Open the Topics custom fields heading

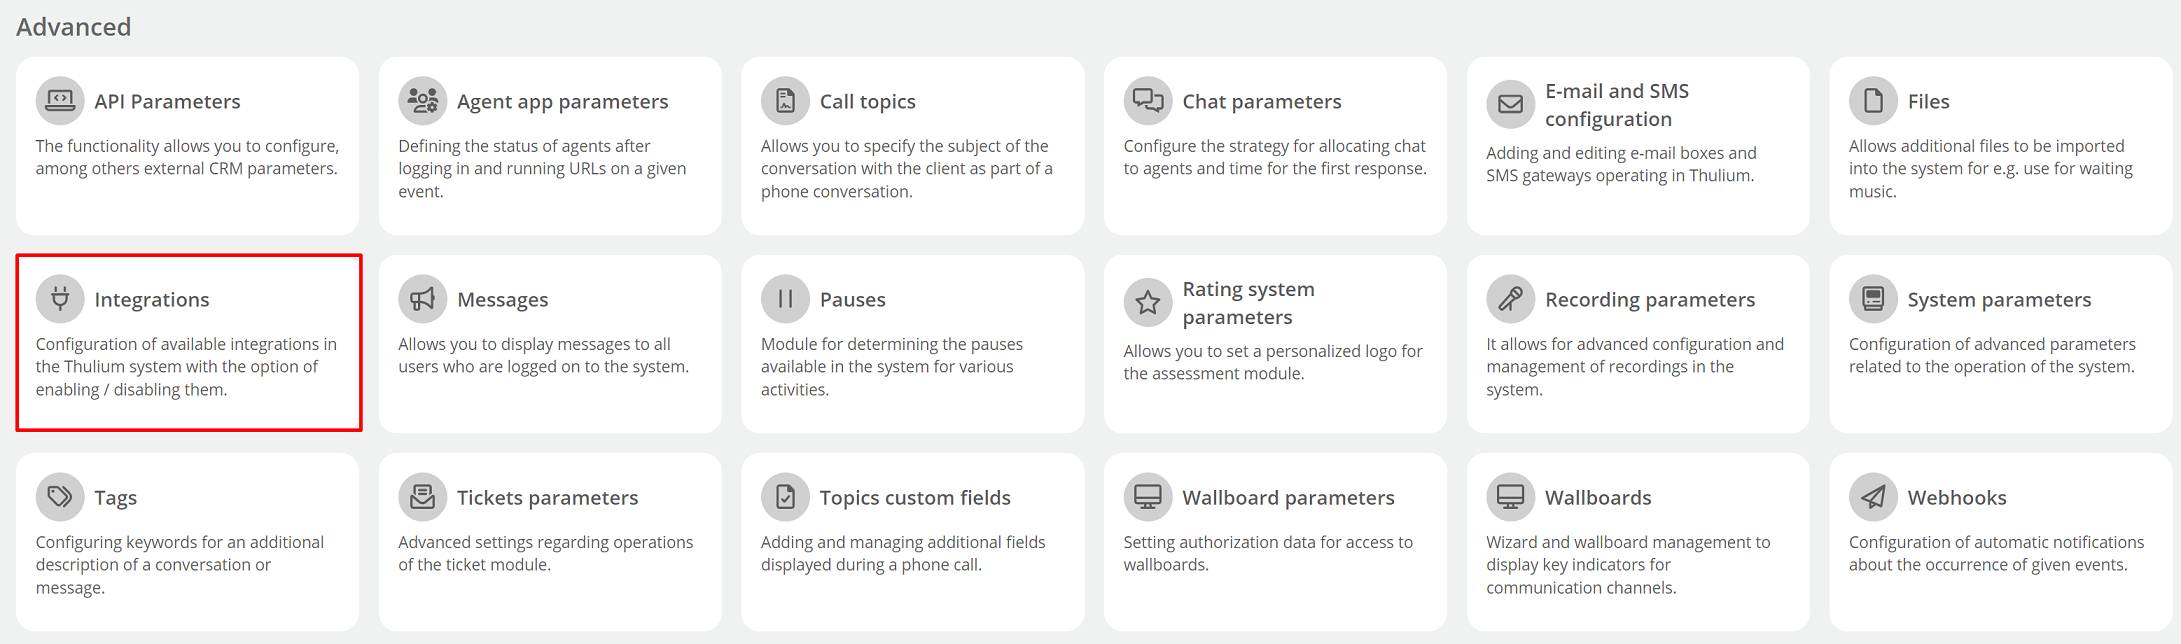pyautogui.click(x=915, y=498)
